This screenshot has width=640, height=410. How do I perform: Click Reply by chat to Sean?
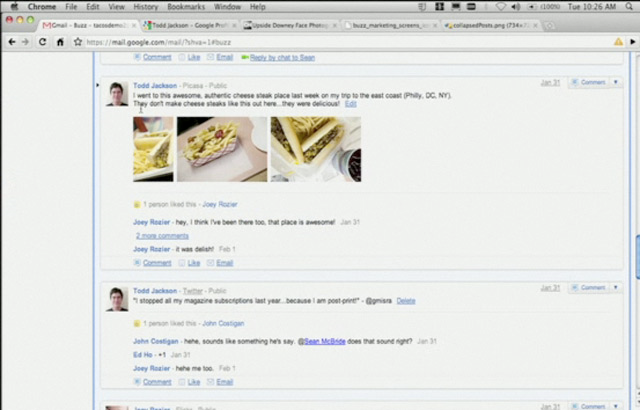point(282,58)
